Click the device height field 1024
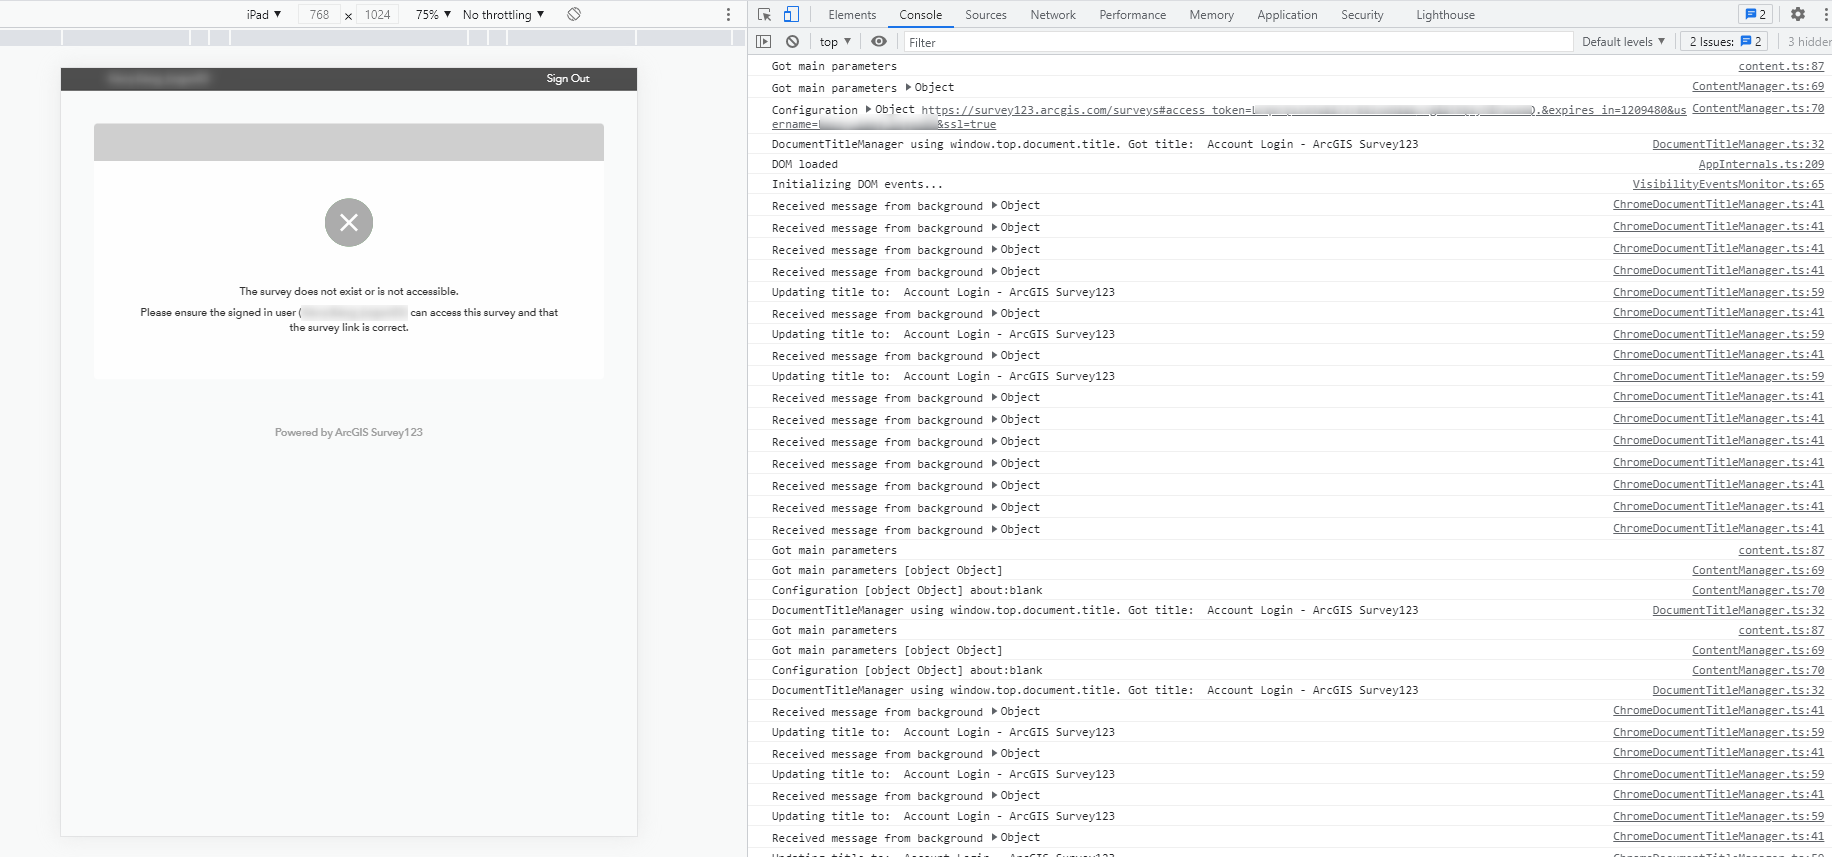Screen dimensions: 1832x857 377,14
